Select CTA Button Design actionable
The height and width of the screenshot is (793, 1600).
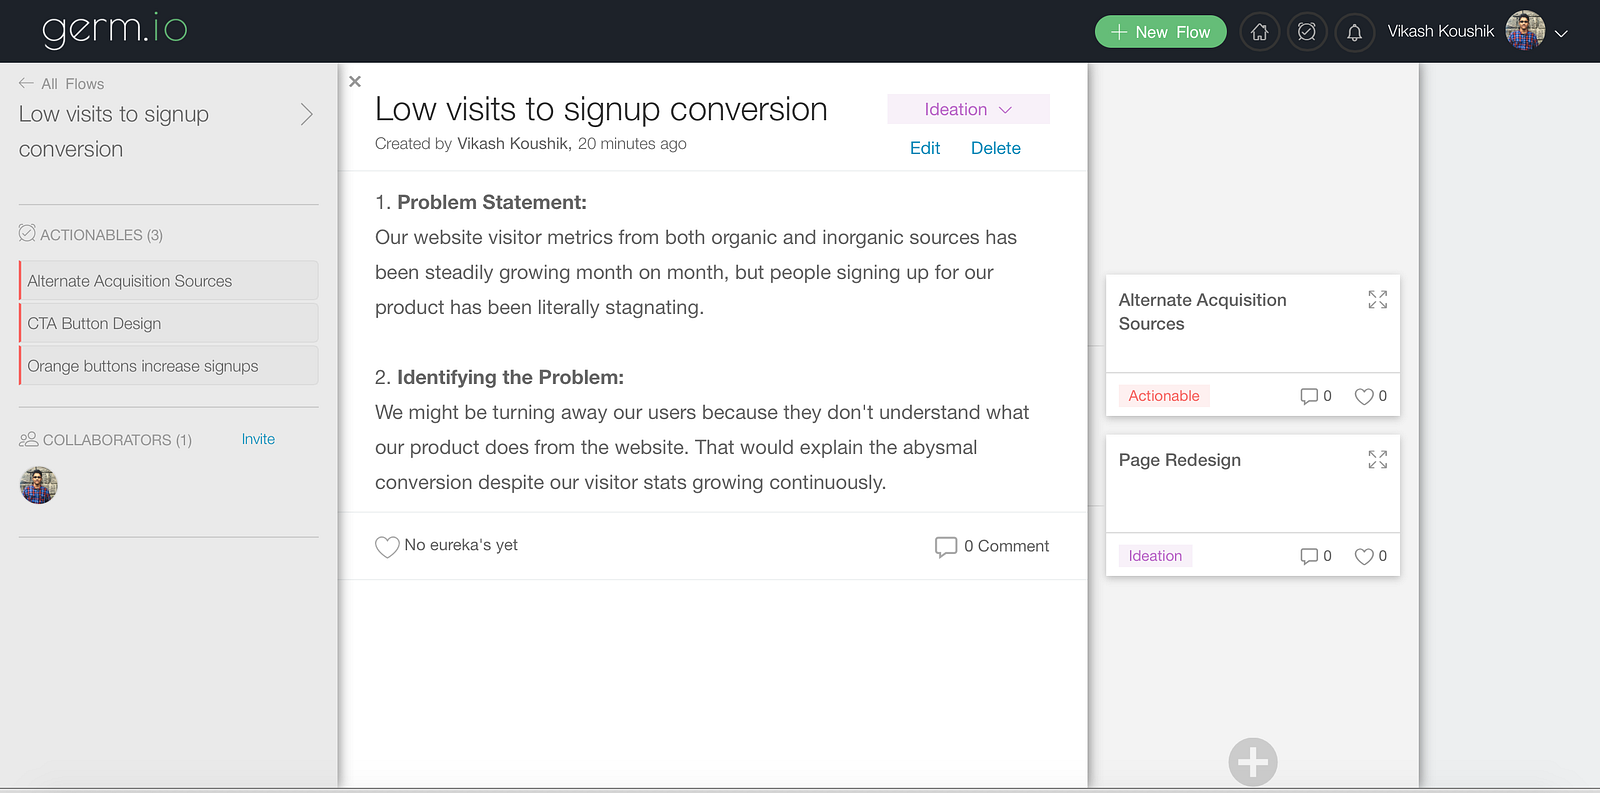coord(168,323)
